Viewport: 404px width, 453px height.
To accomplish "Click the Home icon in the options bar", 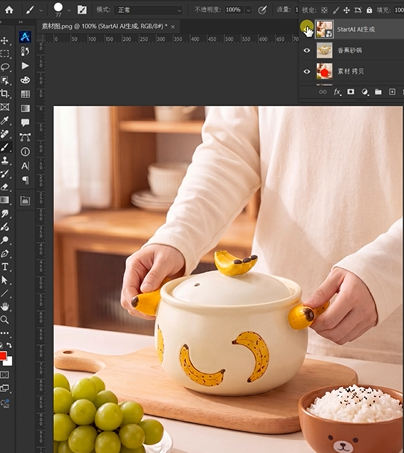I will coord(9,10).
